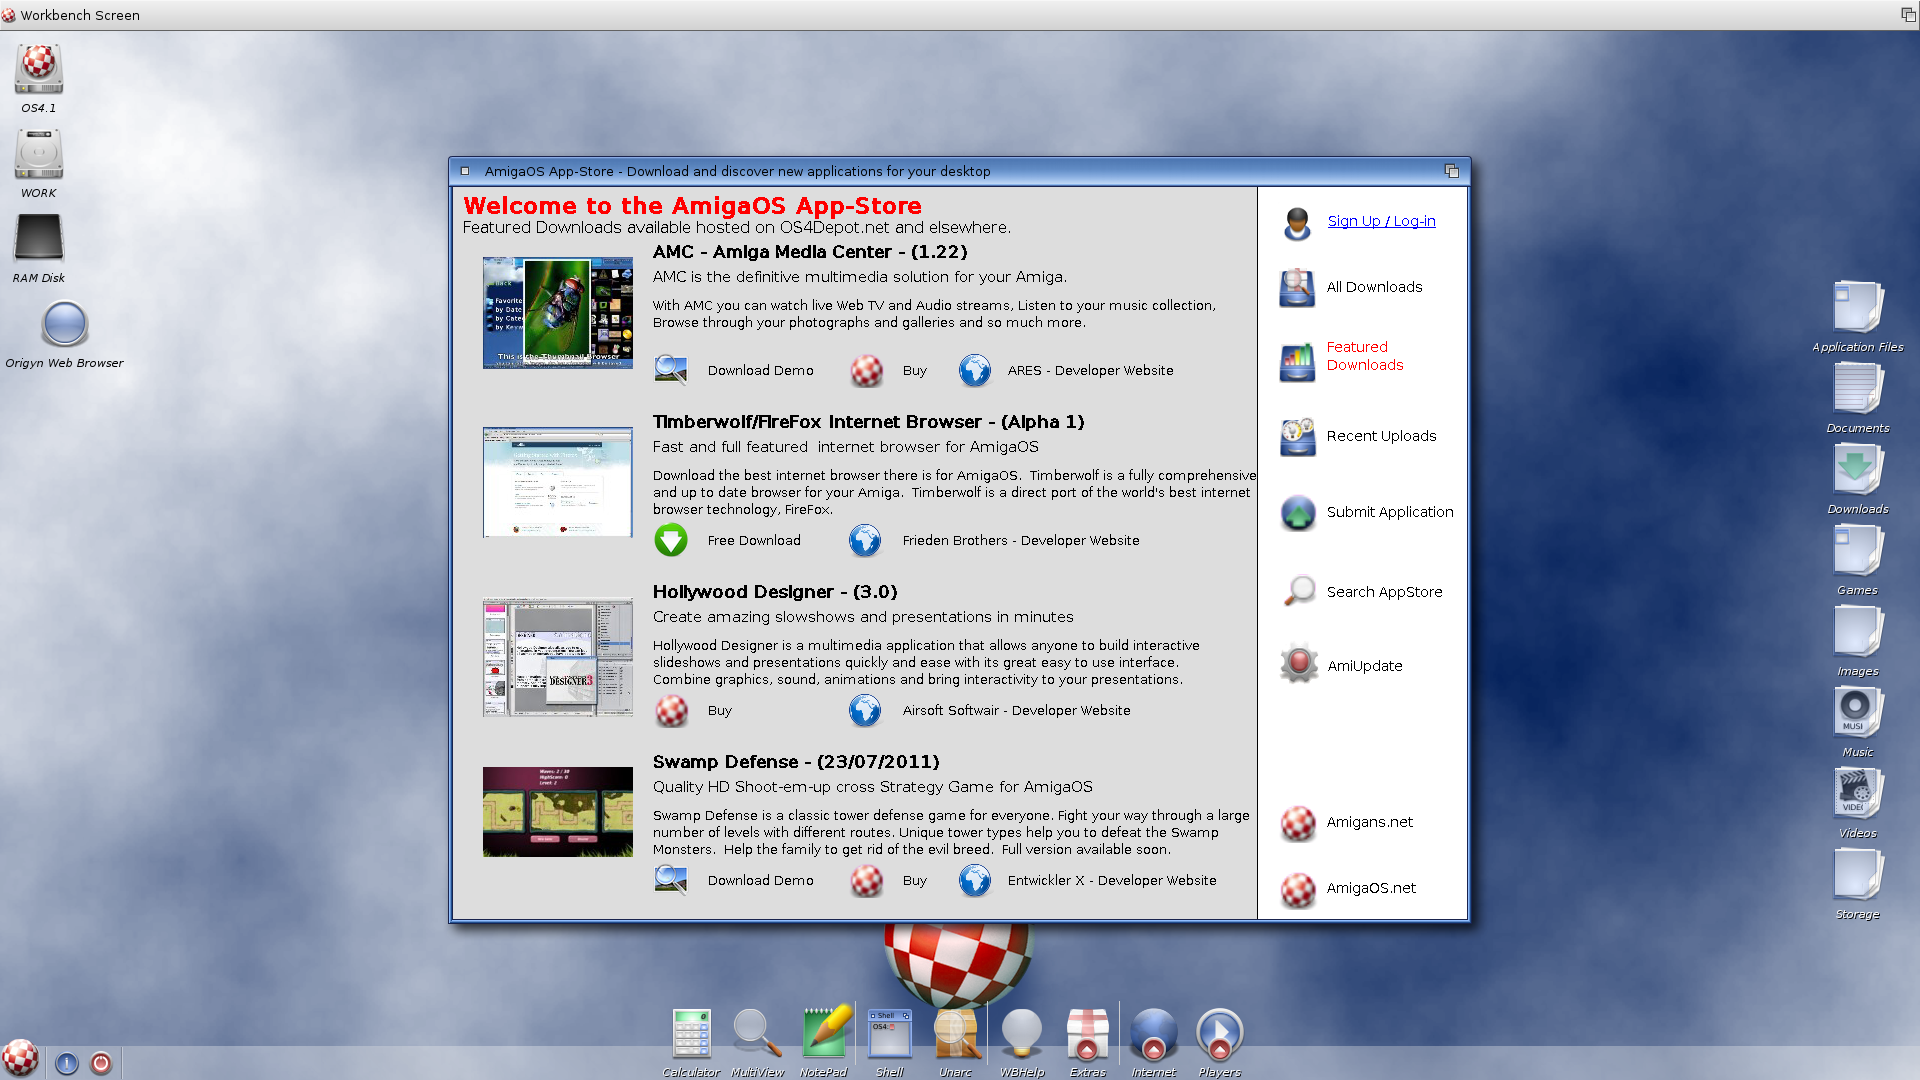
Task: Click the red power button in taskbar
Action: click(101, 1063)
